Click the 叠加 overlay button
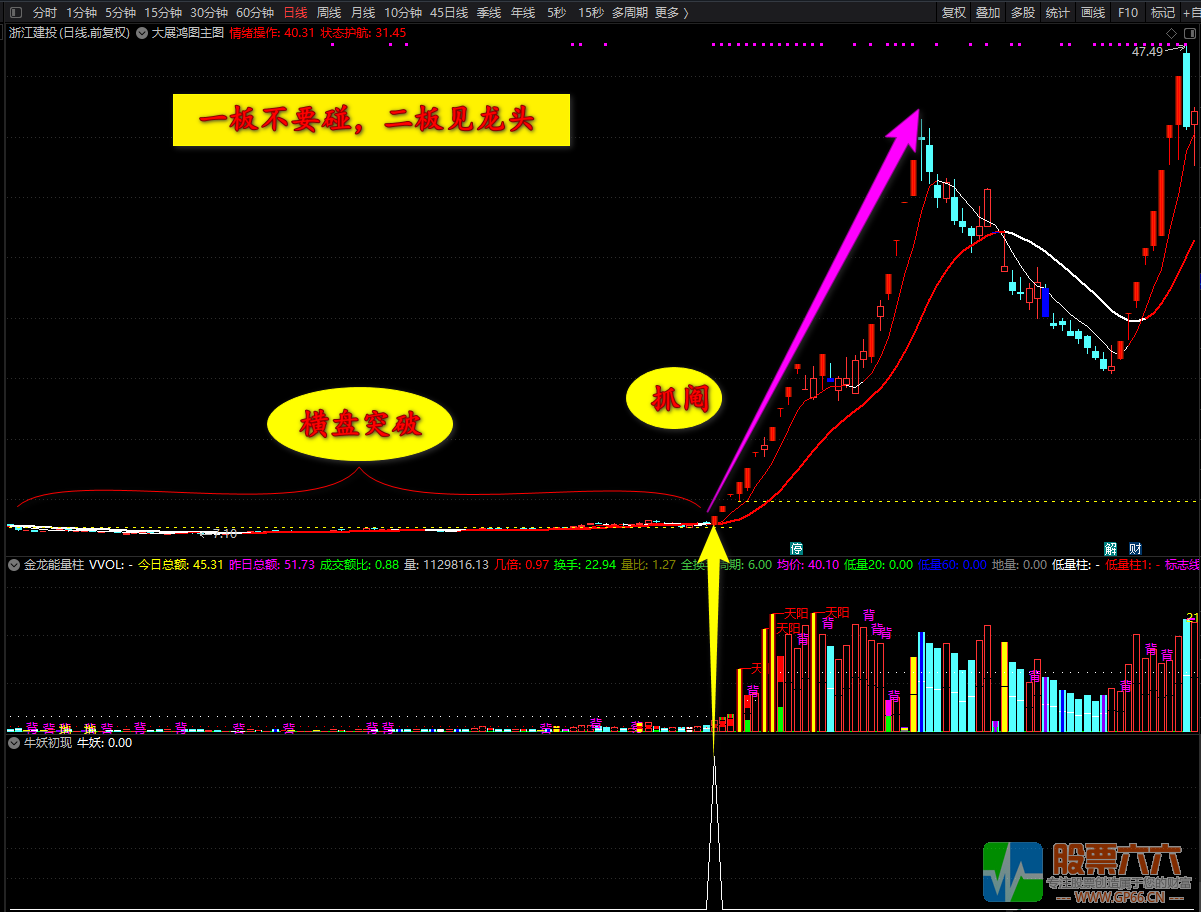1201x912 pixels. click(x=988, y=13)
